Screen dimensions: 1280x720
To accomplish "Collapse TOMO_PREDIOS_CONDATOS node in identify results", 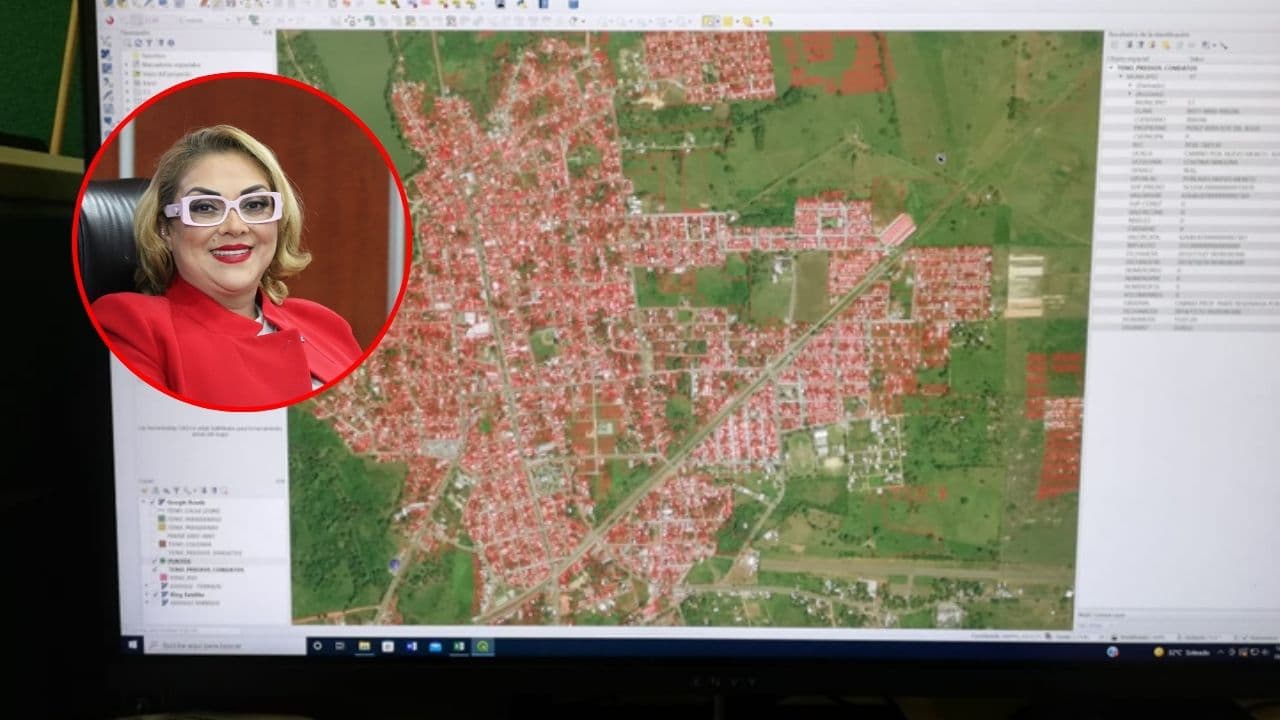I will [x=1110, y=68].
